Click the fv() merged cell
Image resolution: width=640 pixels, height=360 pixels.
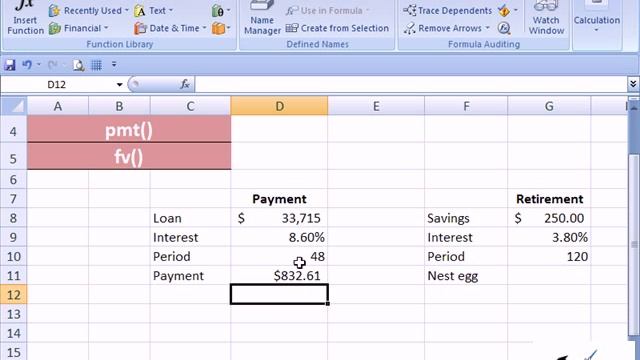click(x=129, y=156)
